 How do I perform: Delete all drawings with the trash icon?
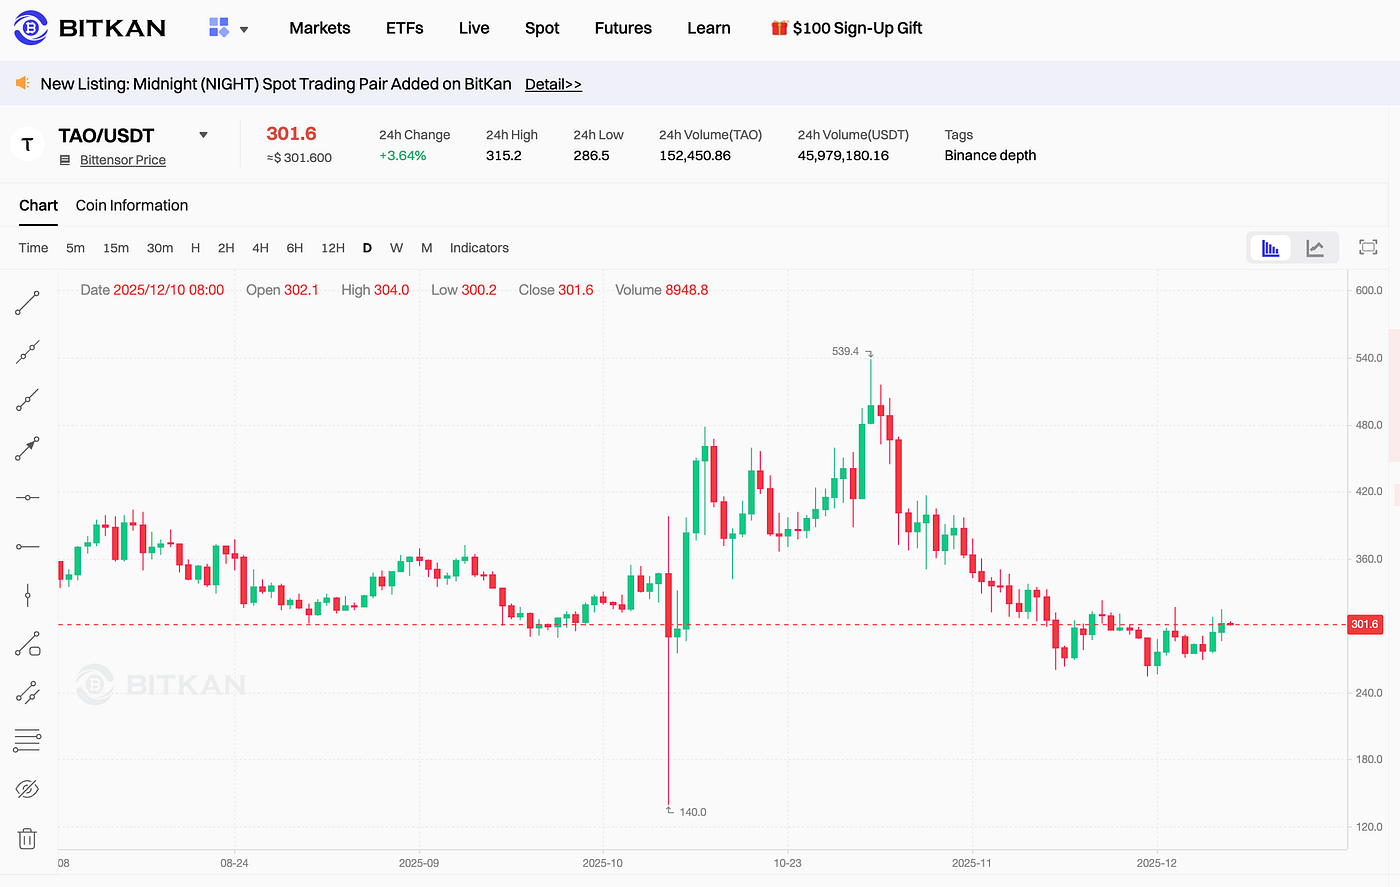point(27,838)
